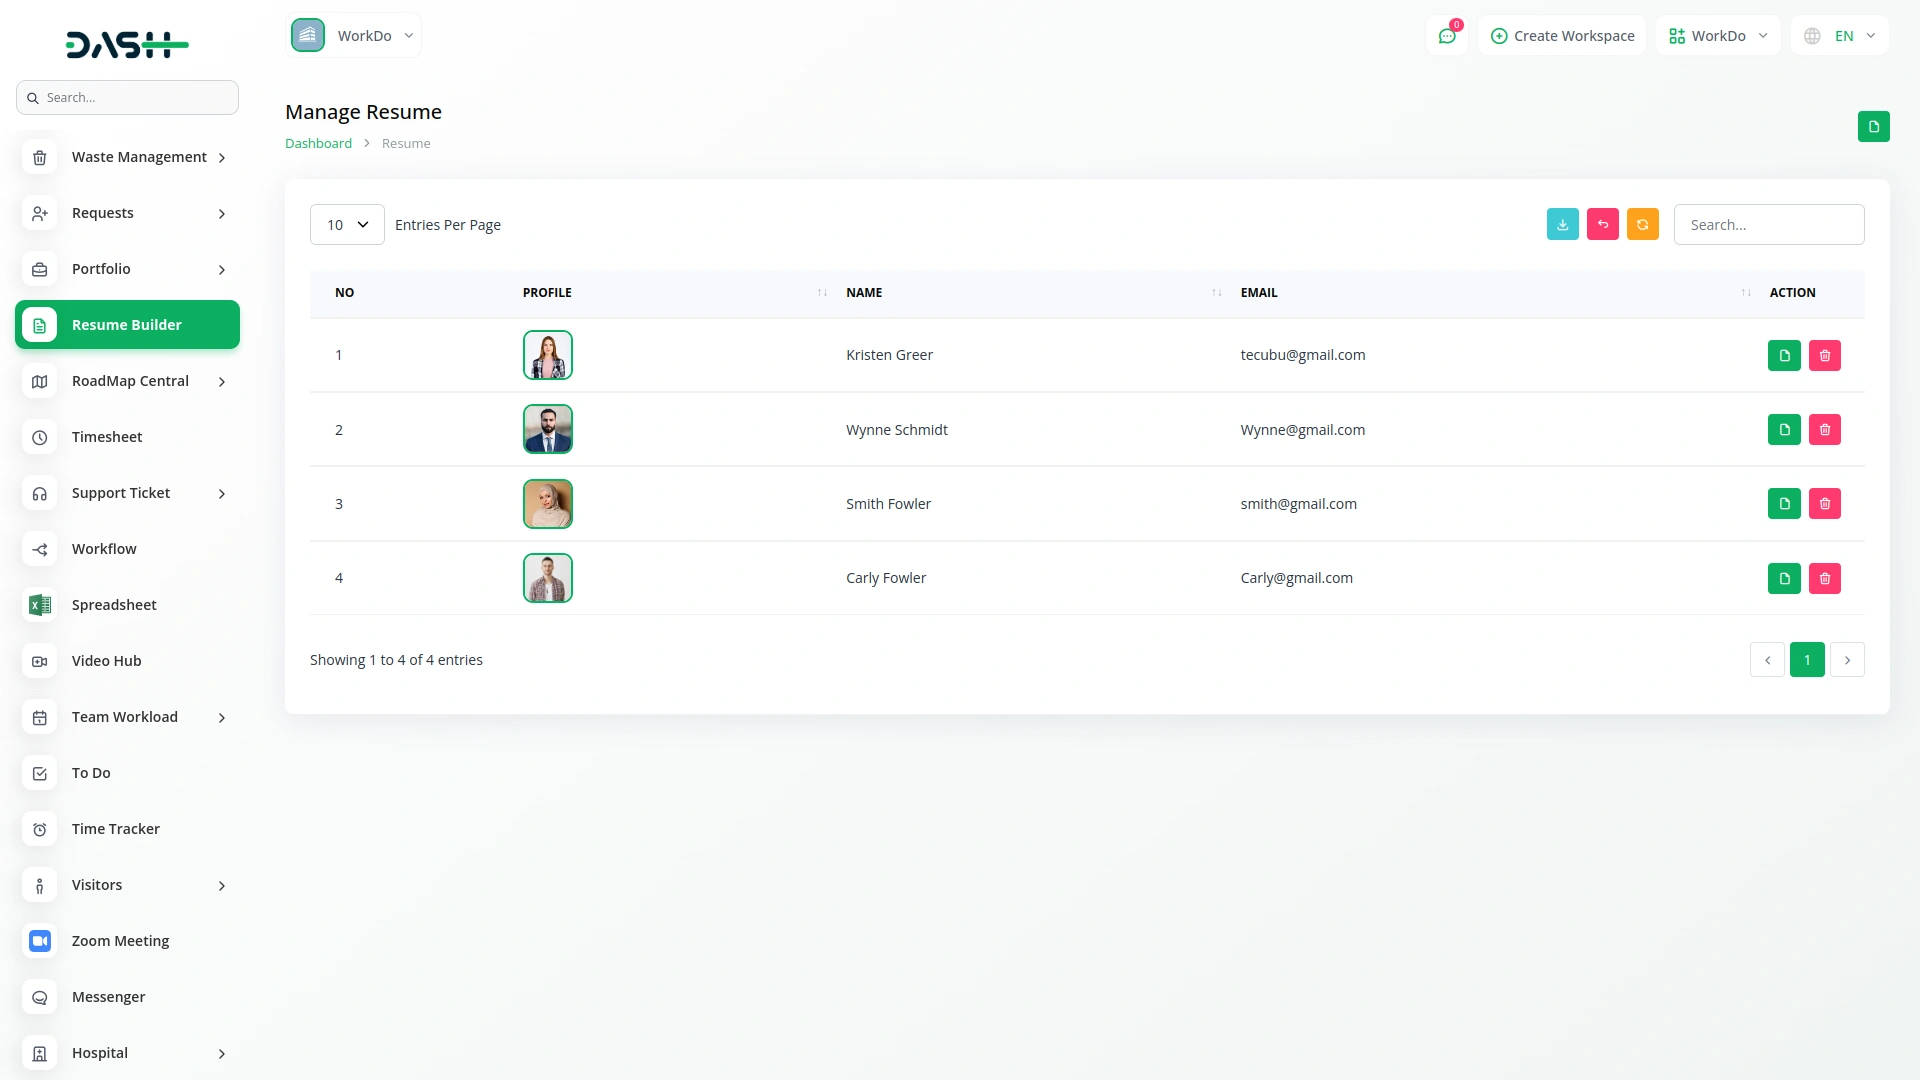
Task: Toggle sorting on the ACTION column
Action: pyautogui.click(x=1794, y=292)
